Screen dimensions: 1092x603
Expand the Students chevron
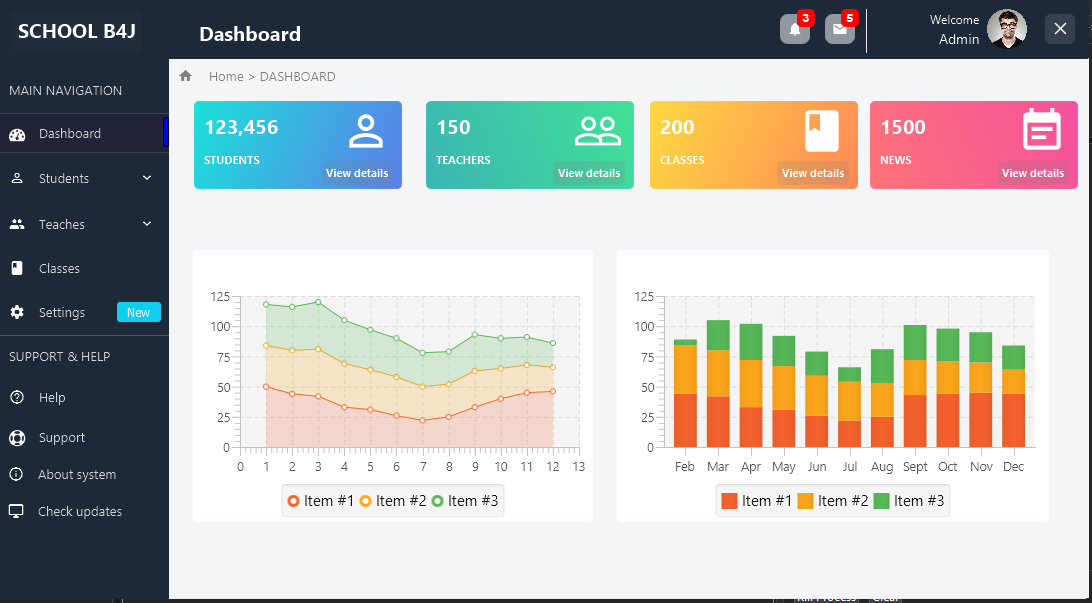click(147, 178)
